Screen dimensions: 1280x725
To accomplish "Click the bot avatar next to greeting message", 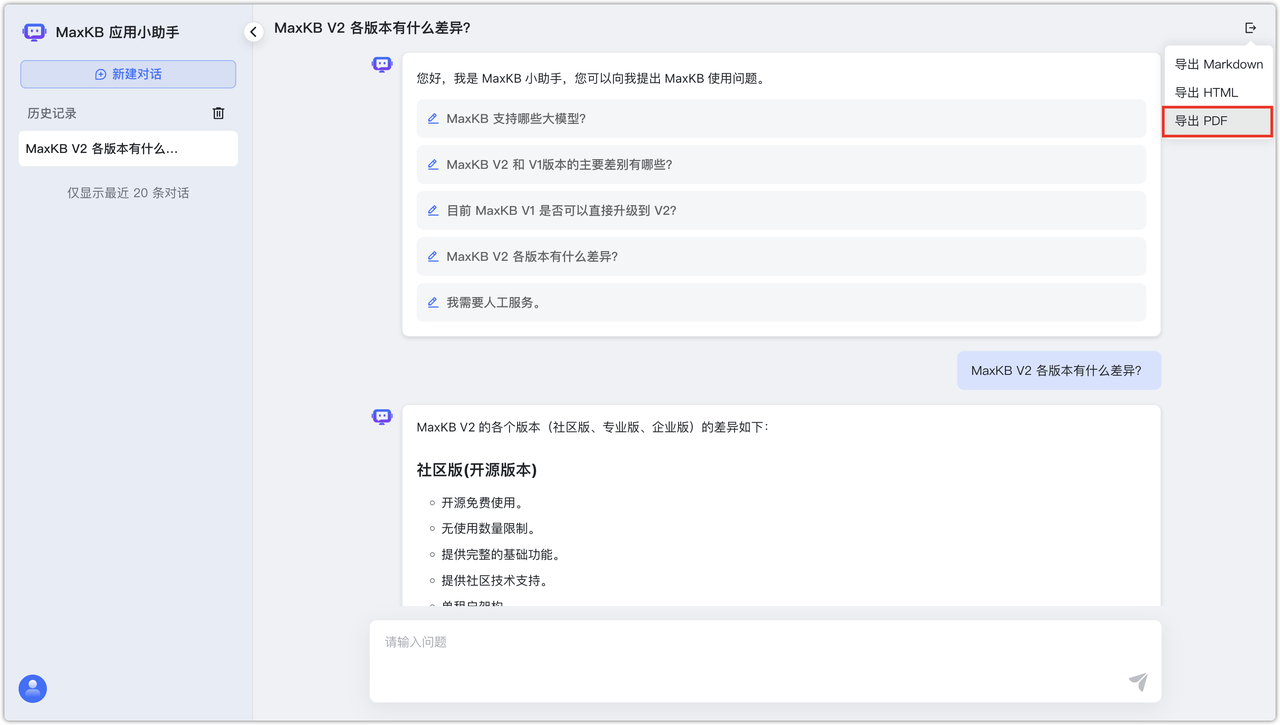I will pyautogui.click(x=382, y=64).
